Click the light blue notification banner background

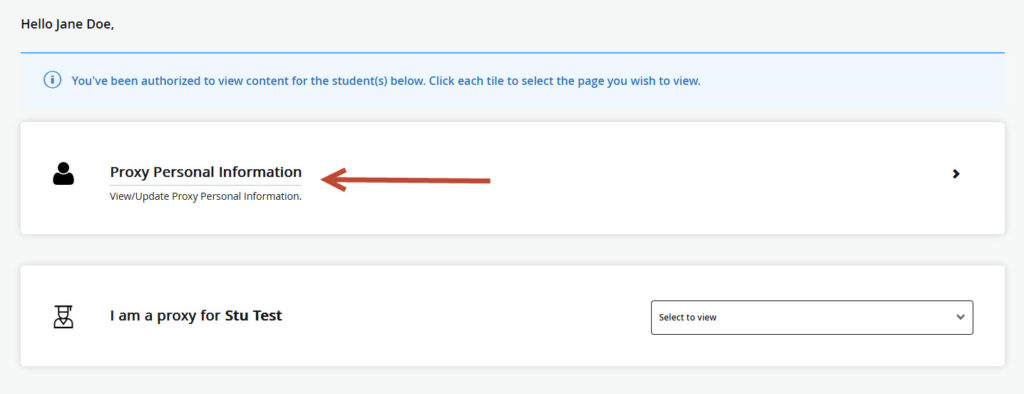tap(849, 81)
